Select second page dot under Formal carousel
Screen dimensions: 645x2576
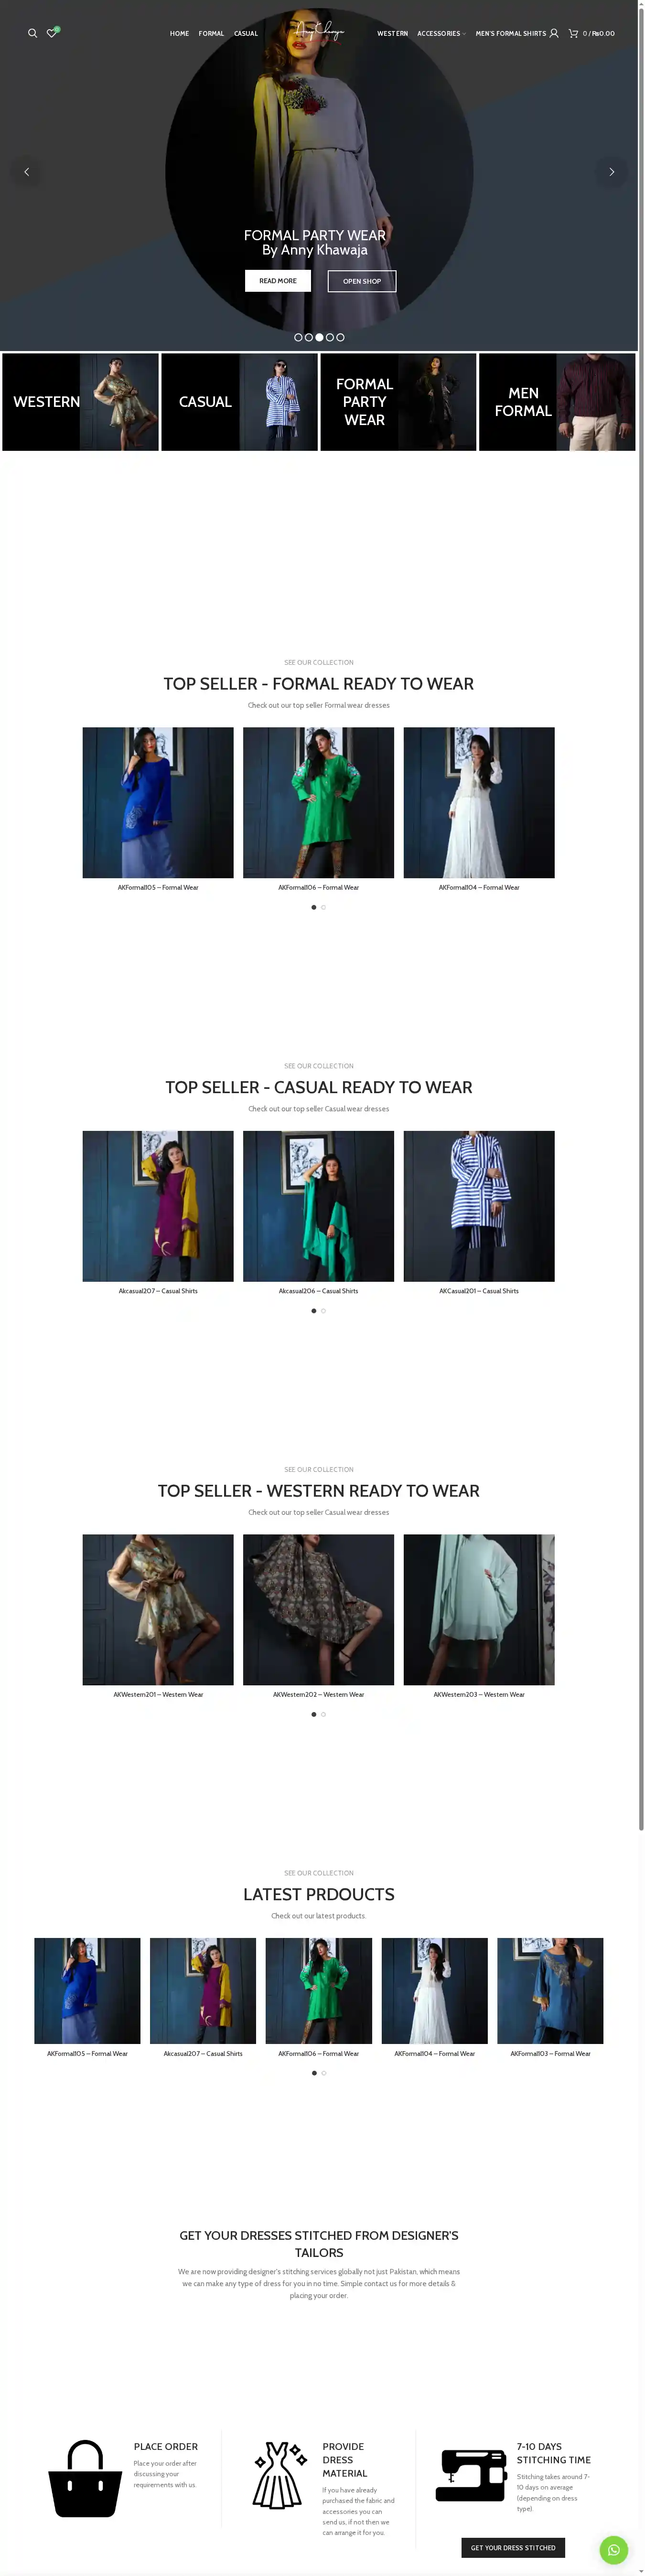pyautogui.click(x=323, y=907)
